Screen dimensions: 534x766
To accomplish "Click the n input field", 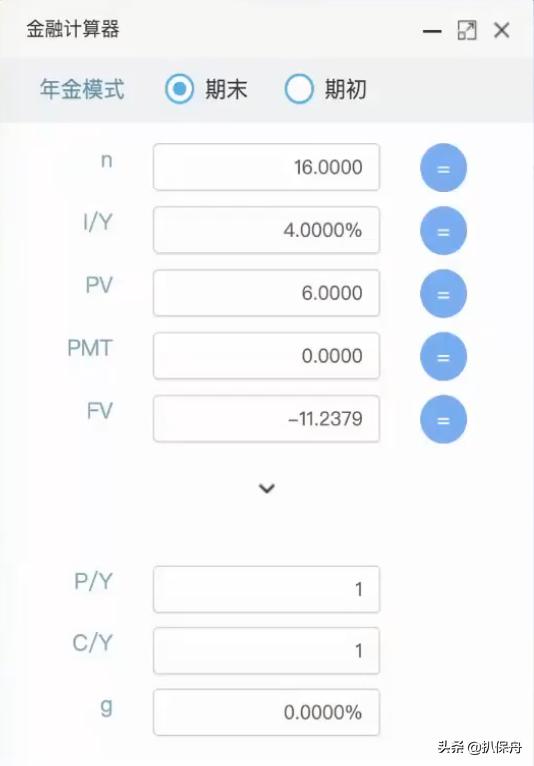I will [266, 167].
